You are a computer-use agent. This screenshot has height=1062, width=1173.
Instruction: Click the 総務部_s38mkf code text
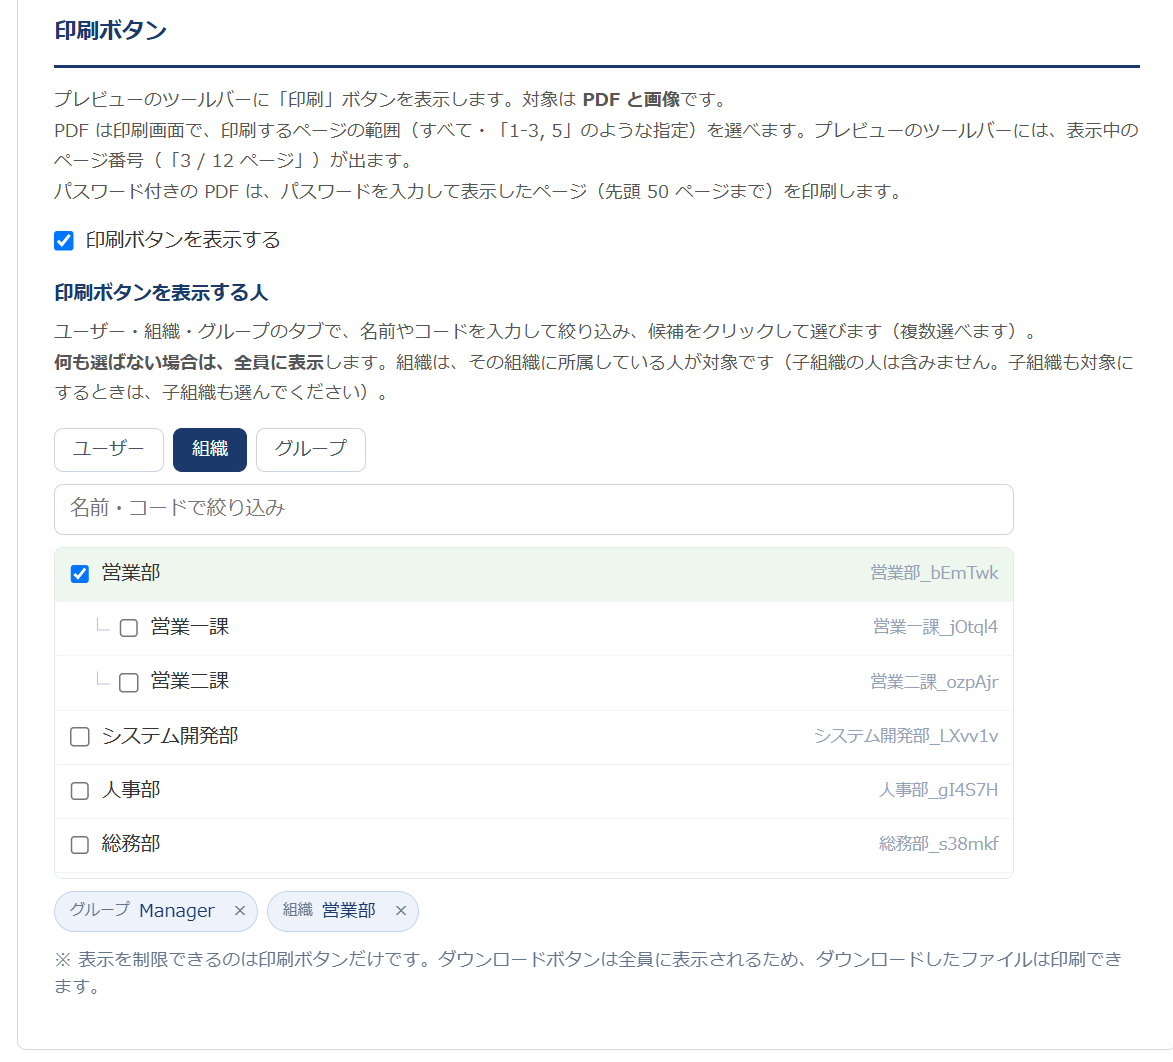(x=938, y=844)
